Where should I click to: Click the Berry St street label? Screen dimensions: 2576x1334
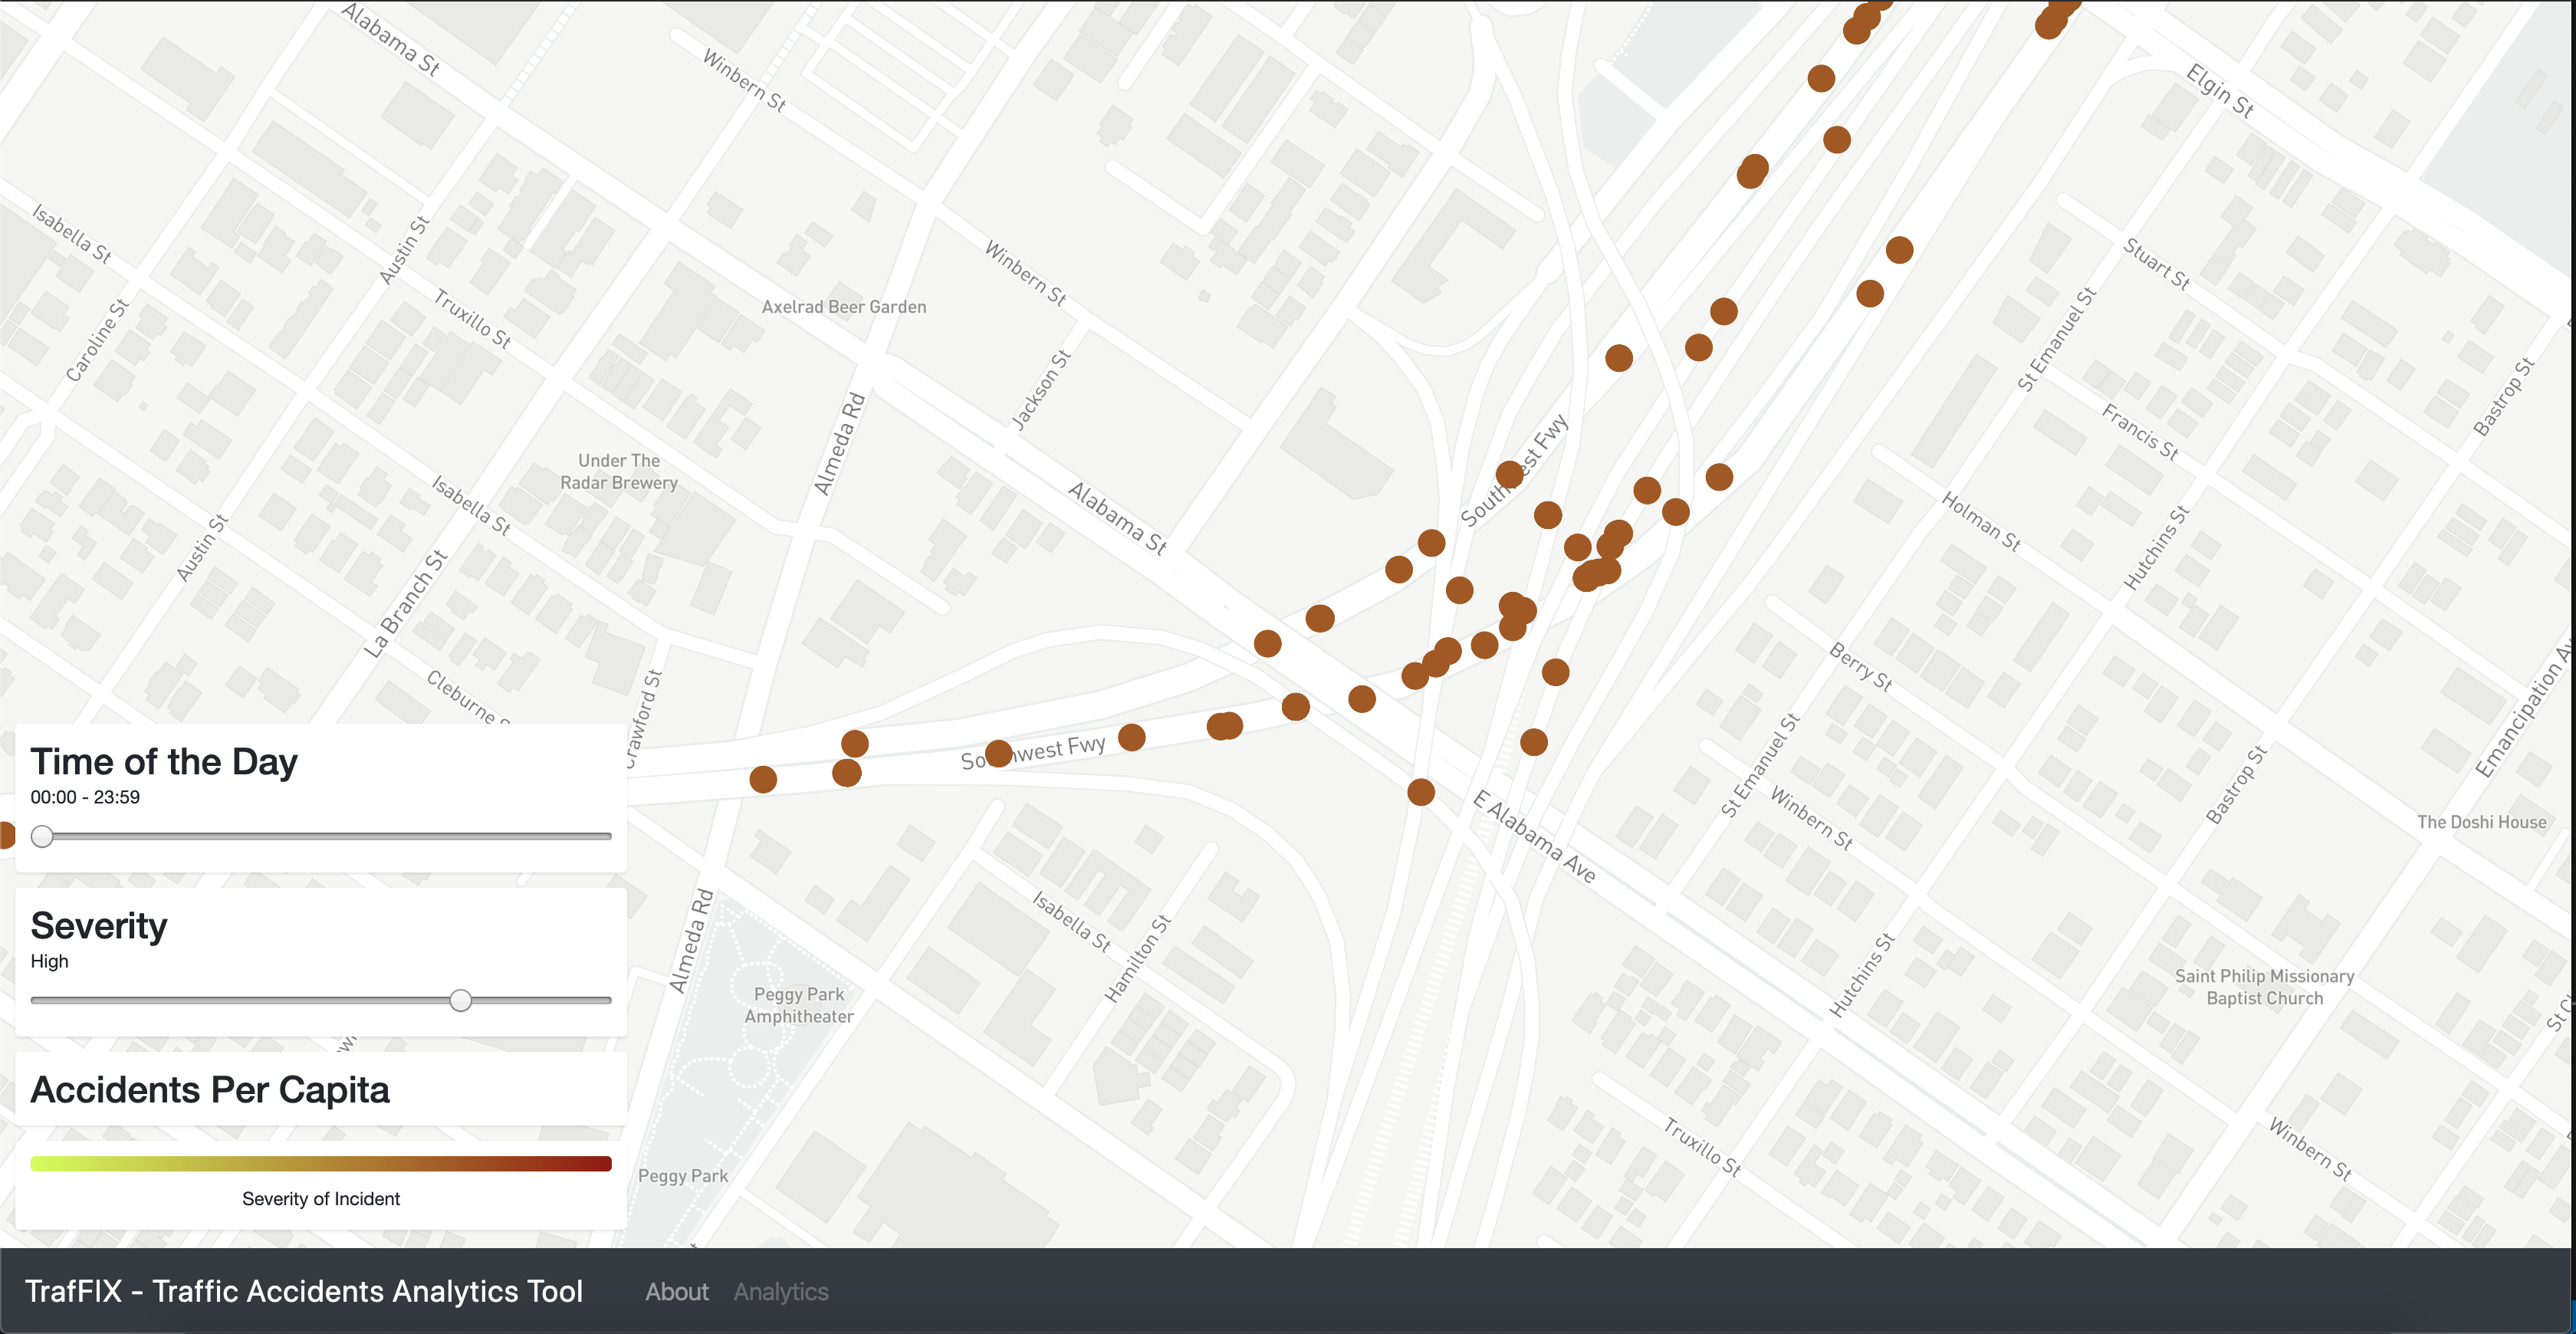click(x=1861, y=667)
